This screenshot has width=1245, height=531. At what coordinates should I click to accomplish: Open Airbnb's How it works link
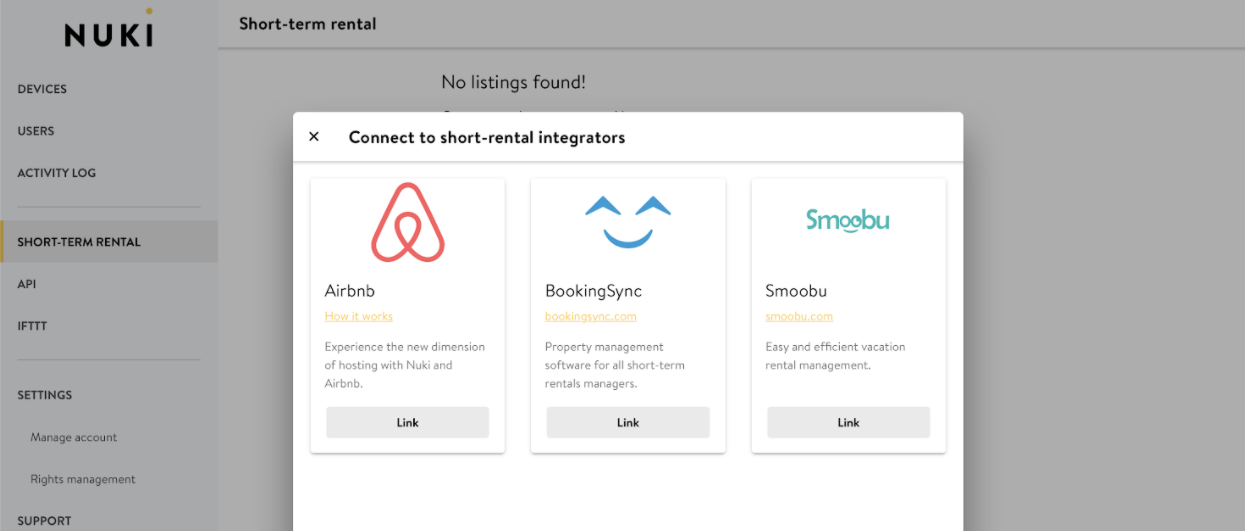pos(359,316)
